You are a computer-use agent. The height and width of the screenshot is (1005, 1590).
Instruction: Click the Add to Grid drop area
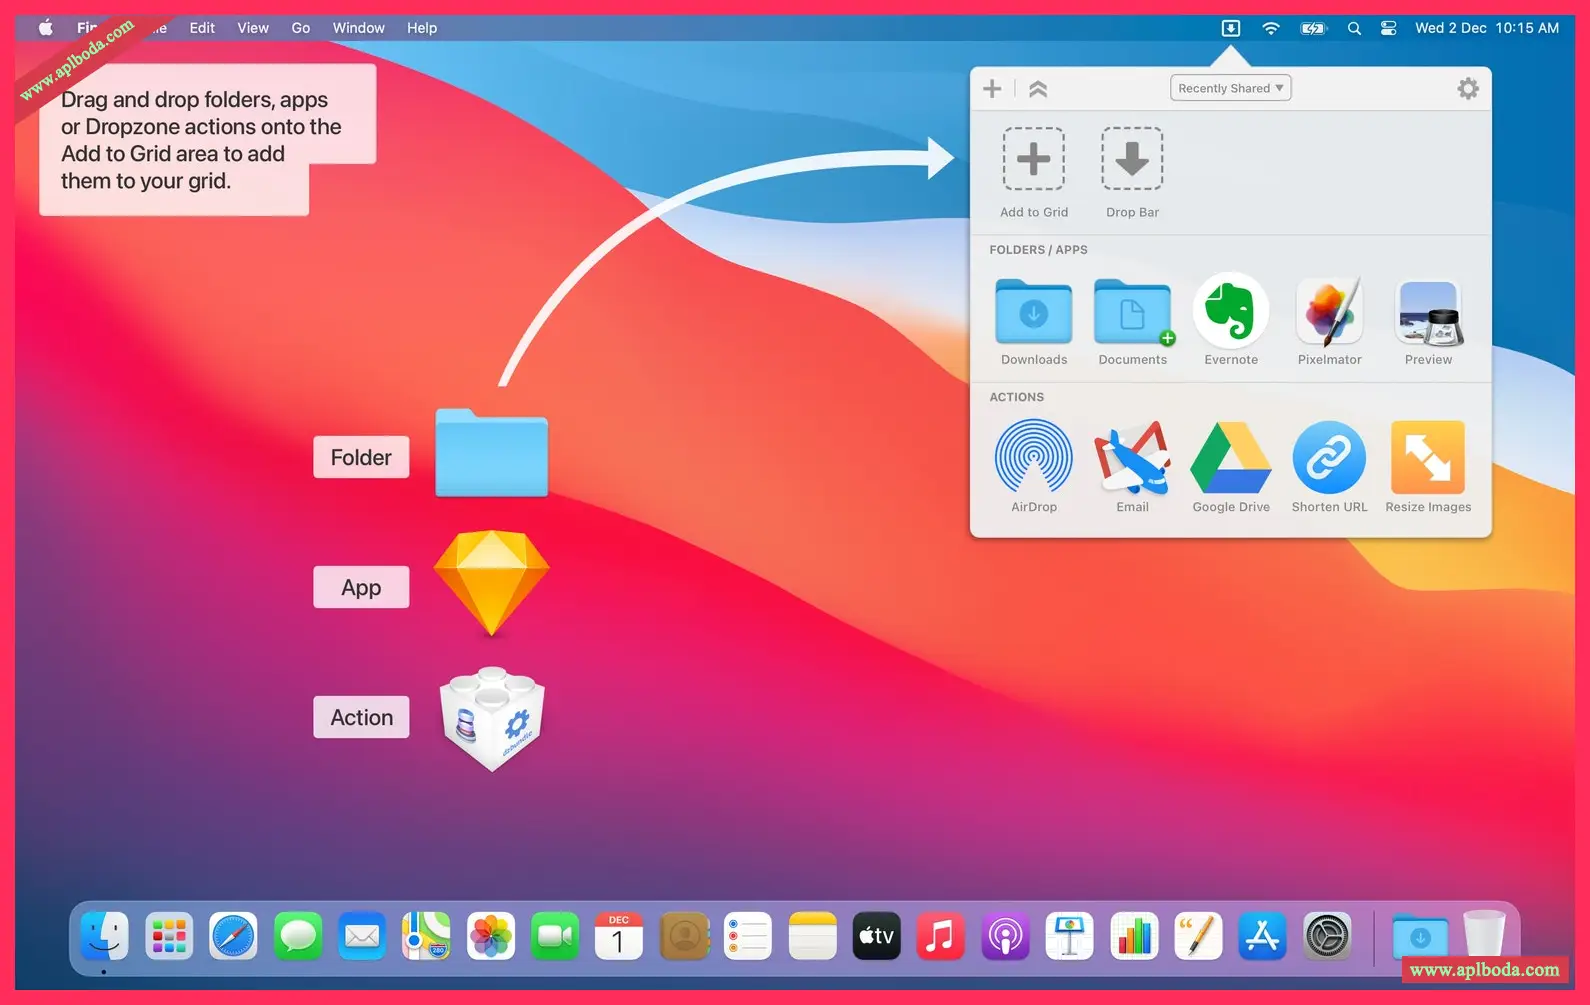pyautogui.click(x=1033, y=159)
